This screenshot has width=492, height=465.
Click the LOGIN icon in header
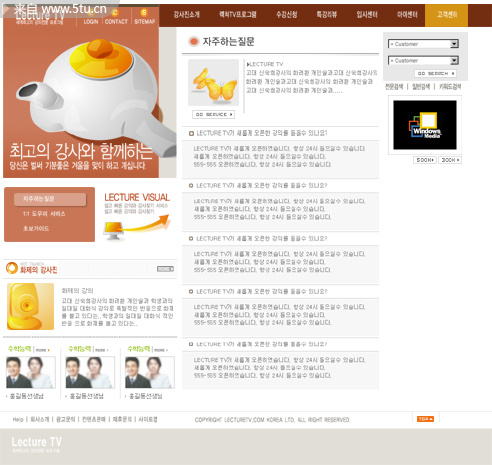click(x=91, y=17)
